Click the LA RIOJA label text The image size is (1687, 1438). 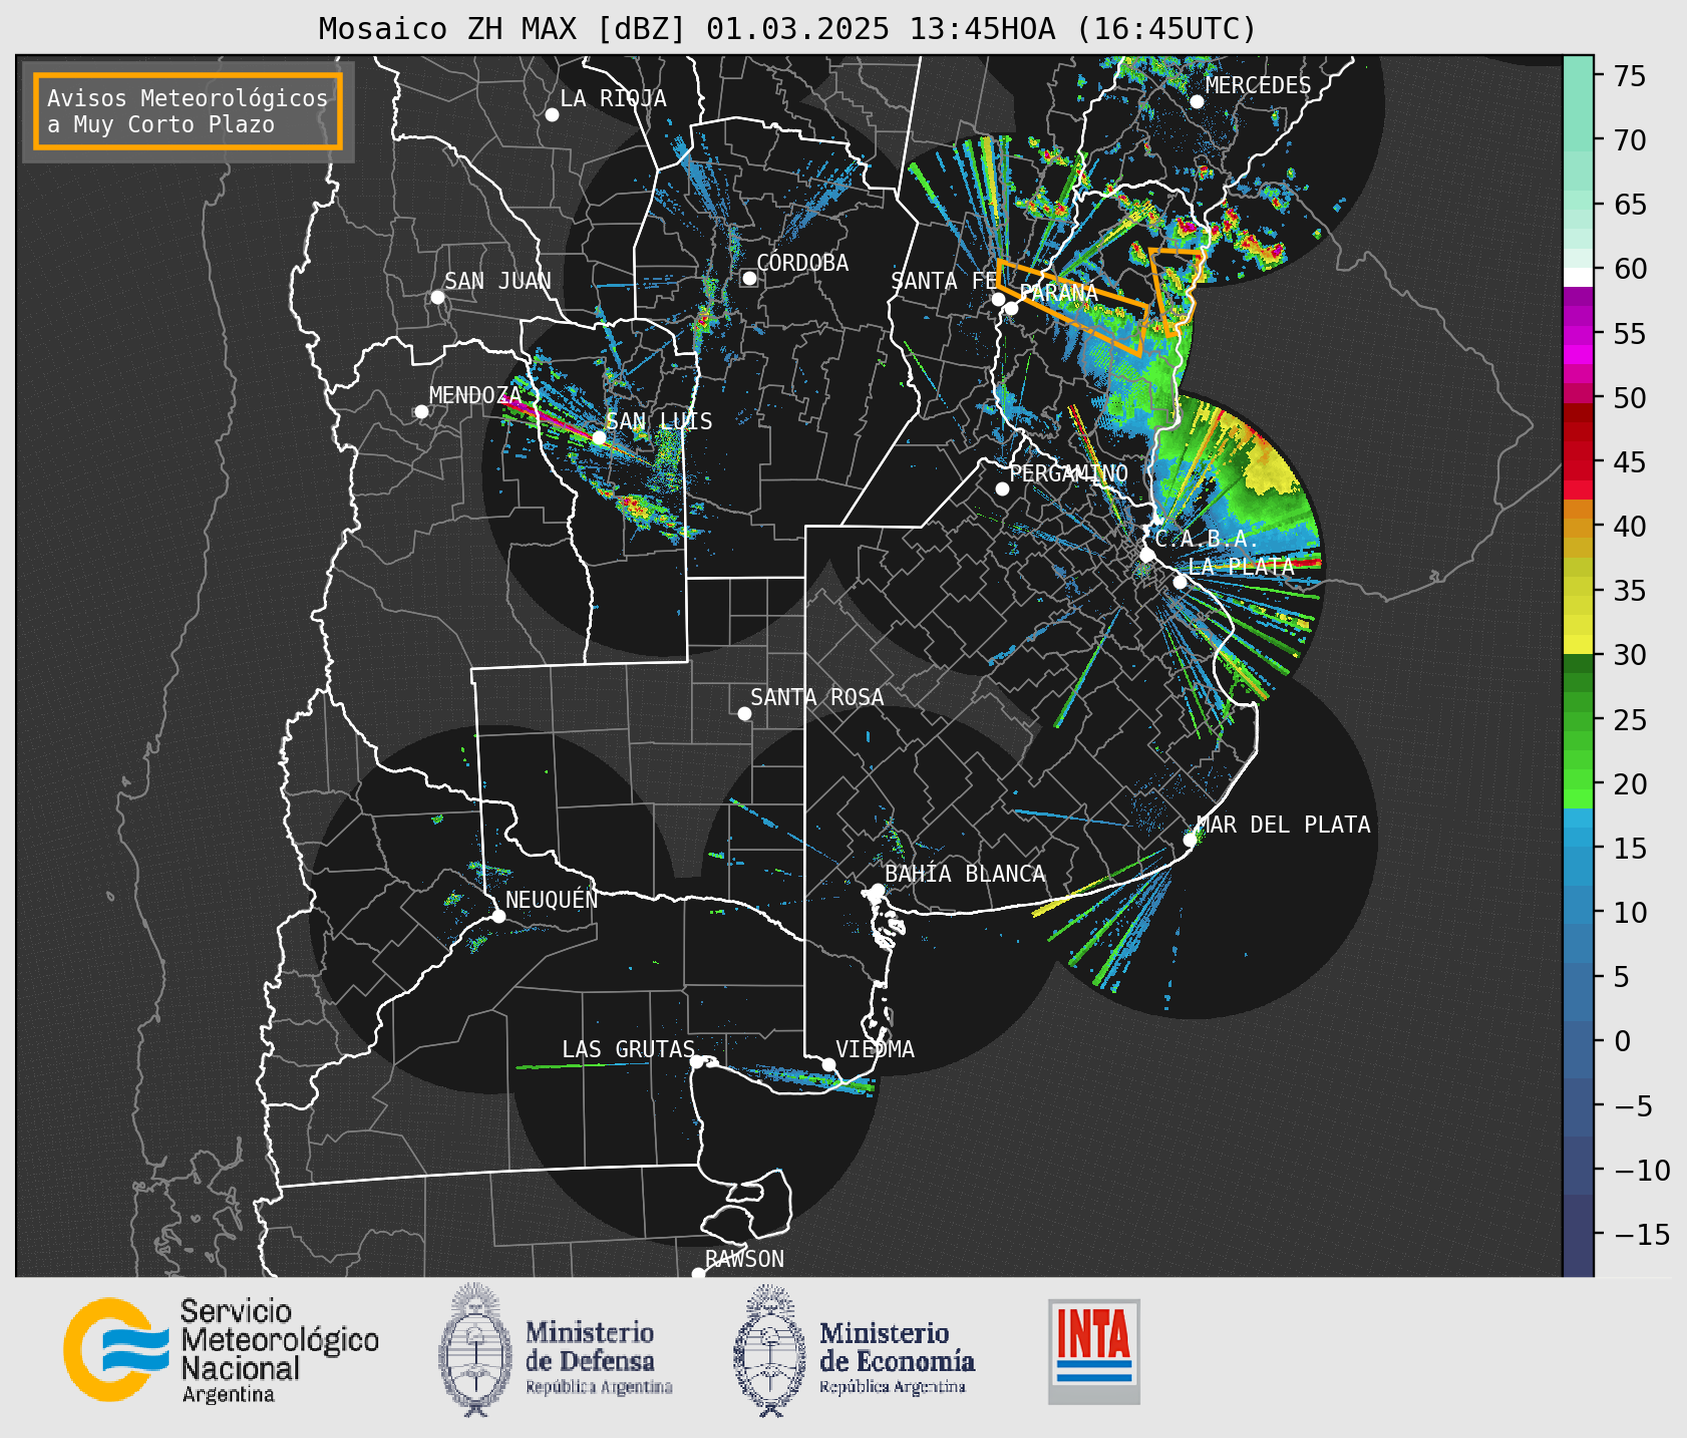coord(613,98)
